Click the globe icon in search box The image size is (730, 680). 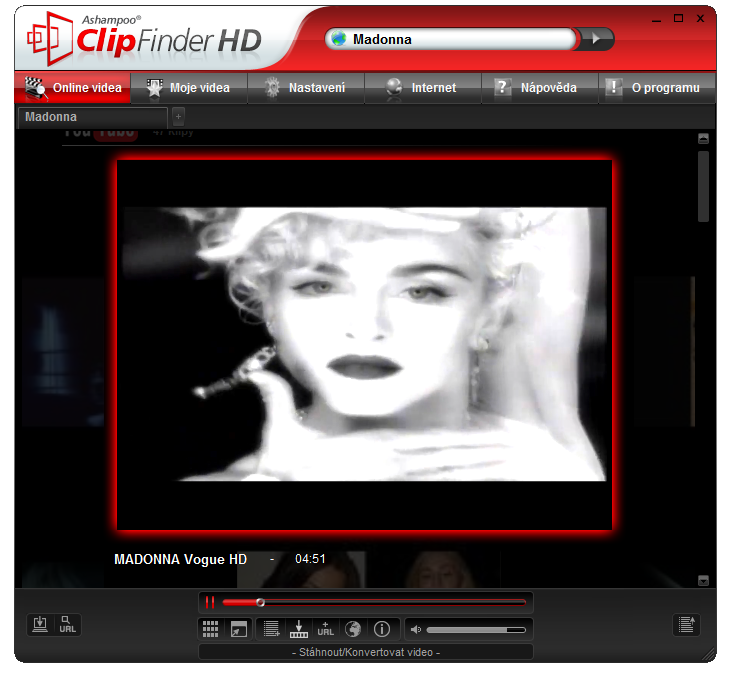(x=338, y=39)
